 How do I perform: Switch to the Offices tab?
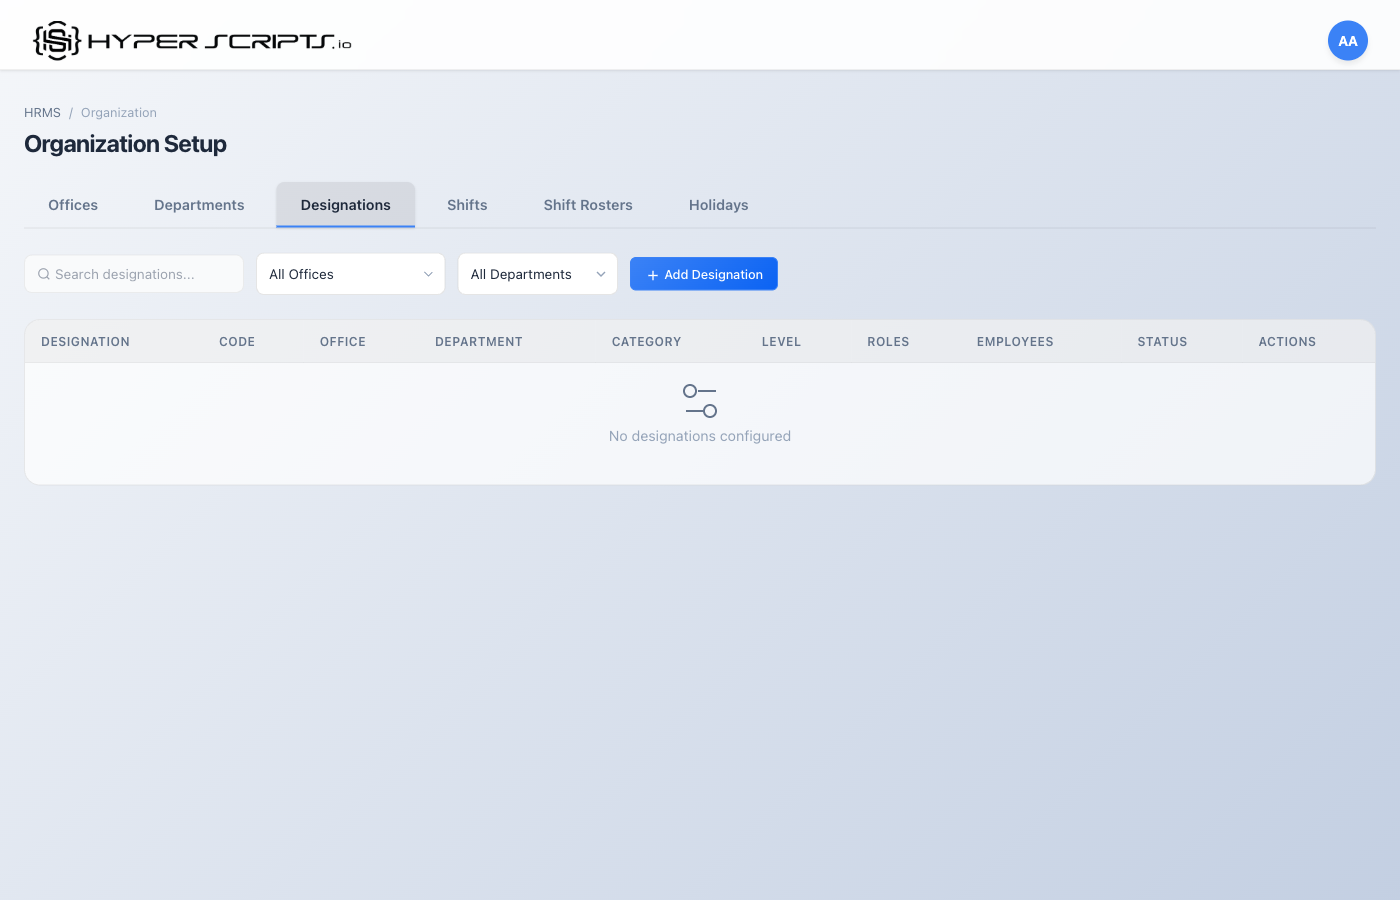72,204
